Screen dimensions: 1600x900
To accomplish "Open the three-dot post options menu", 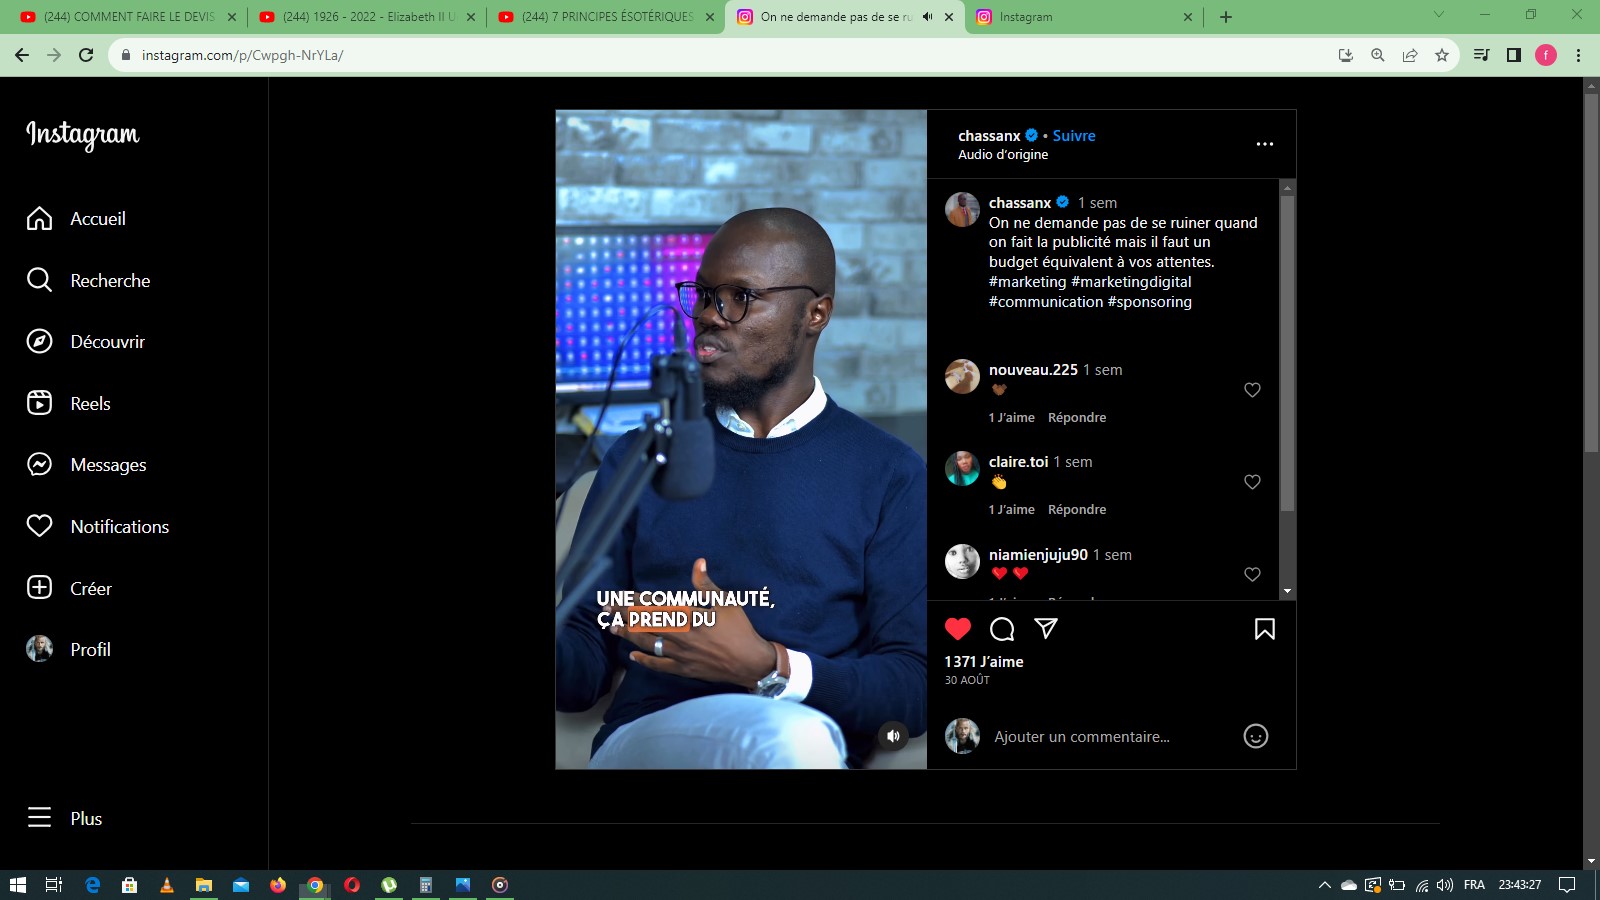I will click(x=1264, y=144).
